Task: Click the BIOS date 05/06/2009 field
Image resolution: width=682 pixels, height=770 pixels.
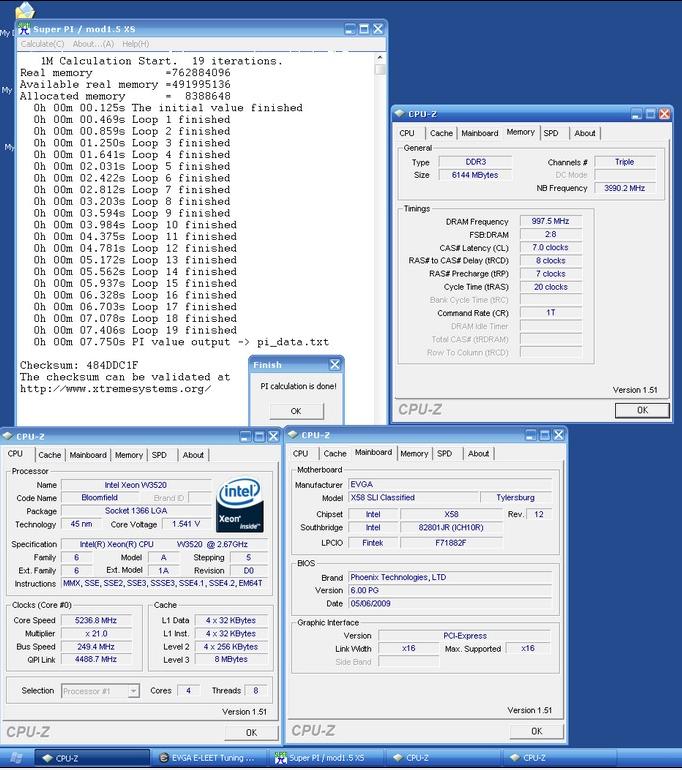Action: (450, 604)
